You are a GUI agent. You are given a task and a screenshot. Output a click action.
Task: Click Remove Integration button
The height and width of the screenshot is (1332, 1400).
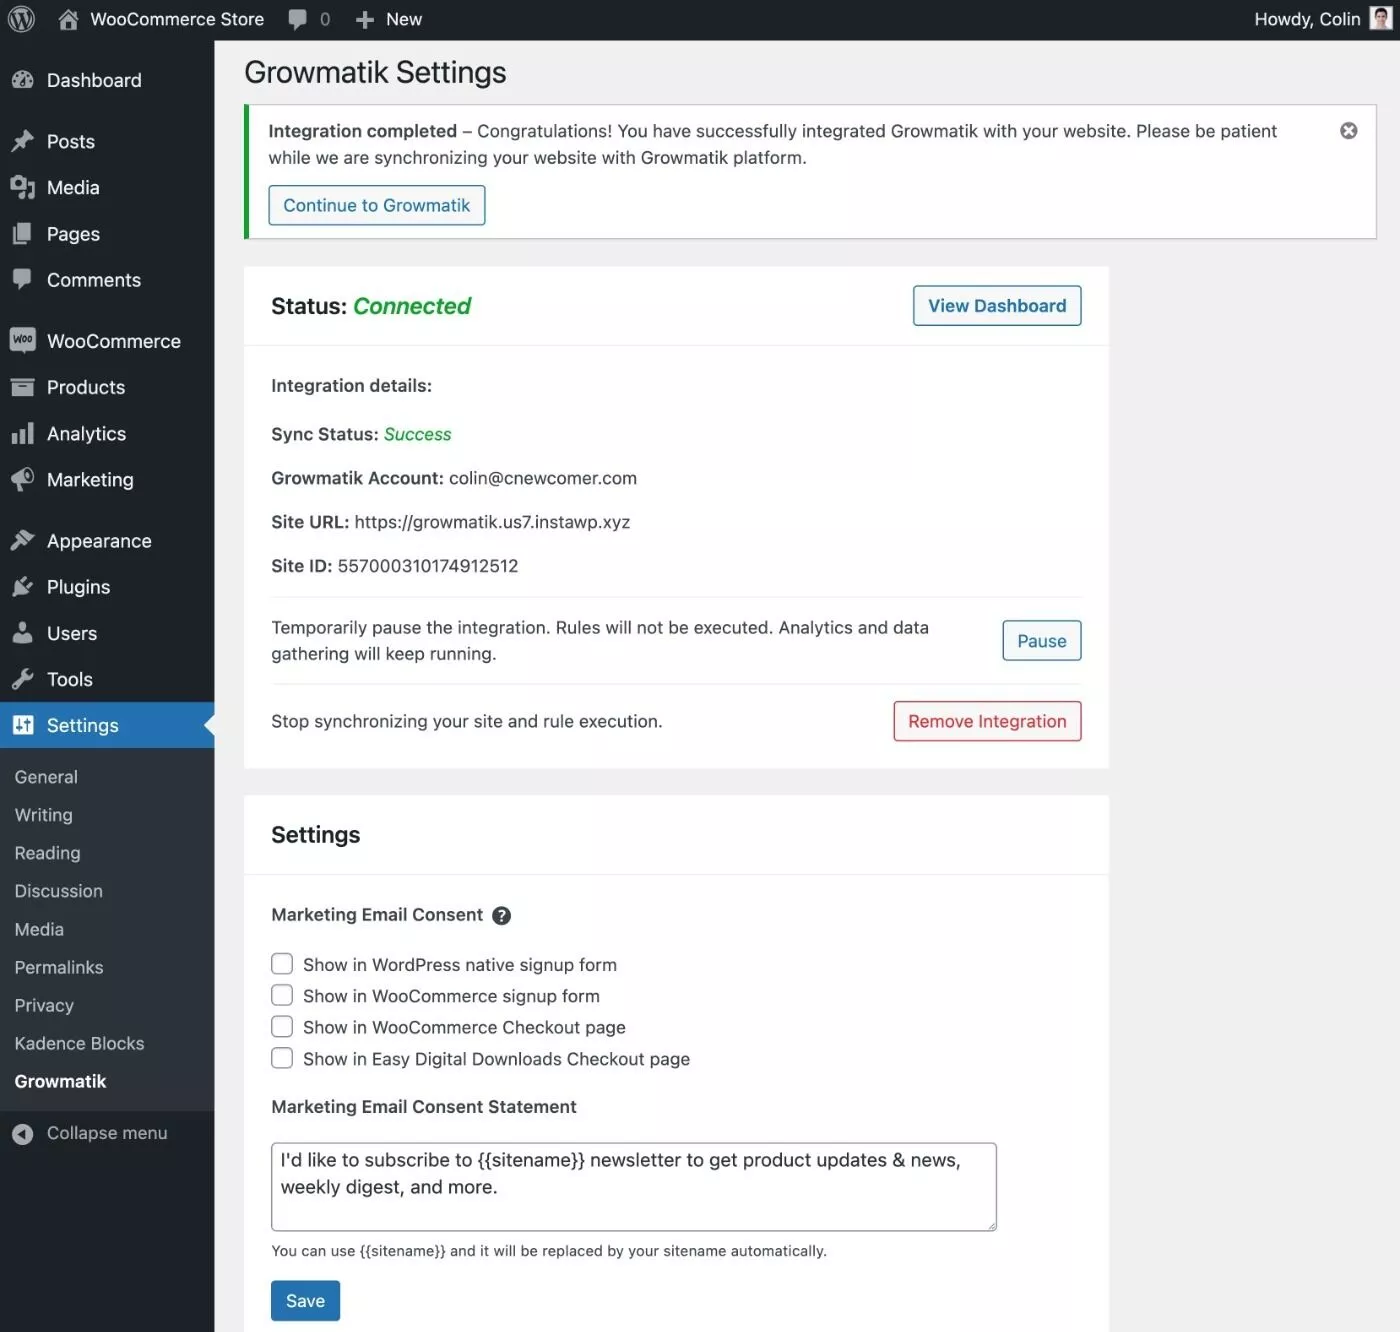987,721
